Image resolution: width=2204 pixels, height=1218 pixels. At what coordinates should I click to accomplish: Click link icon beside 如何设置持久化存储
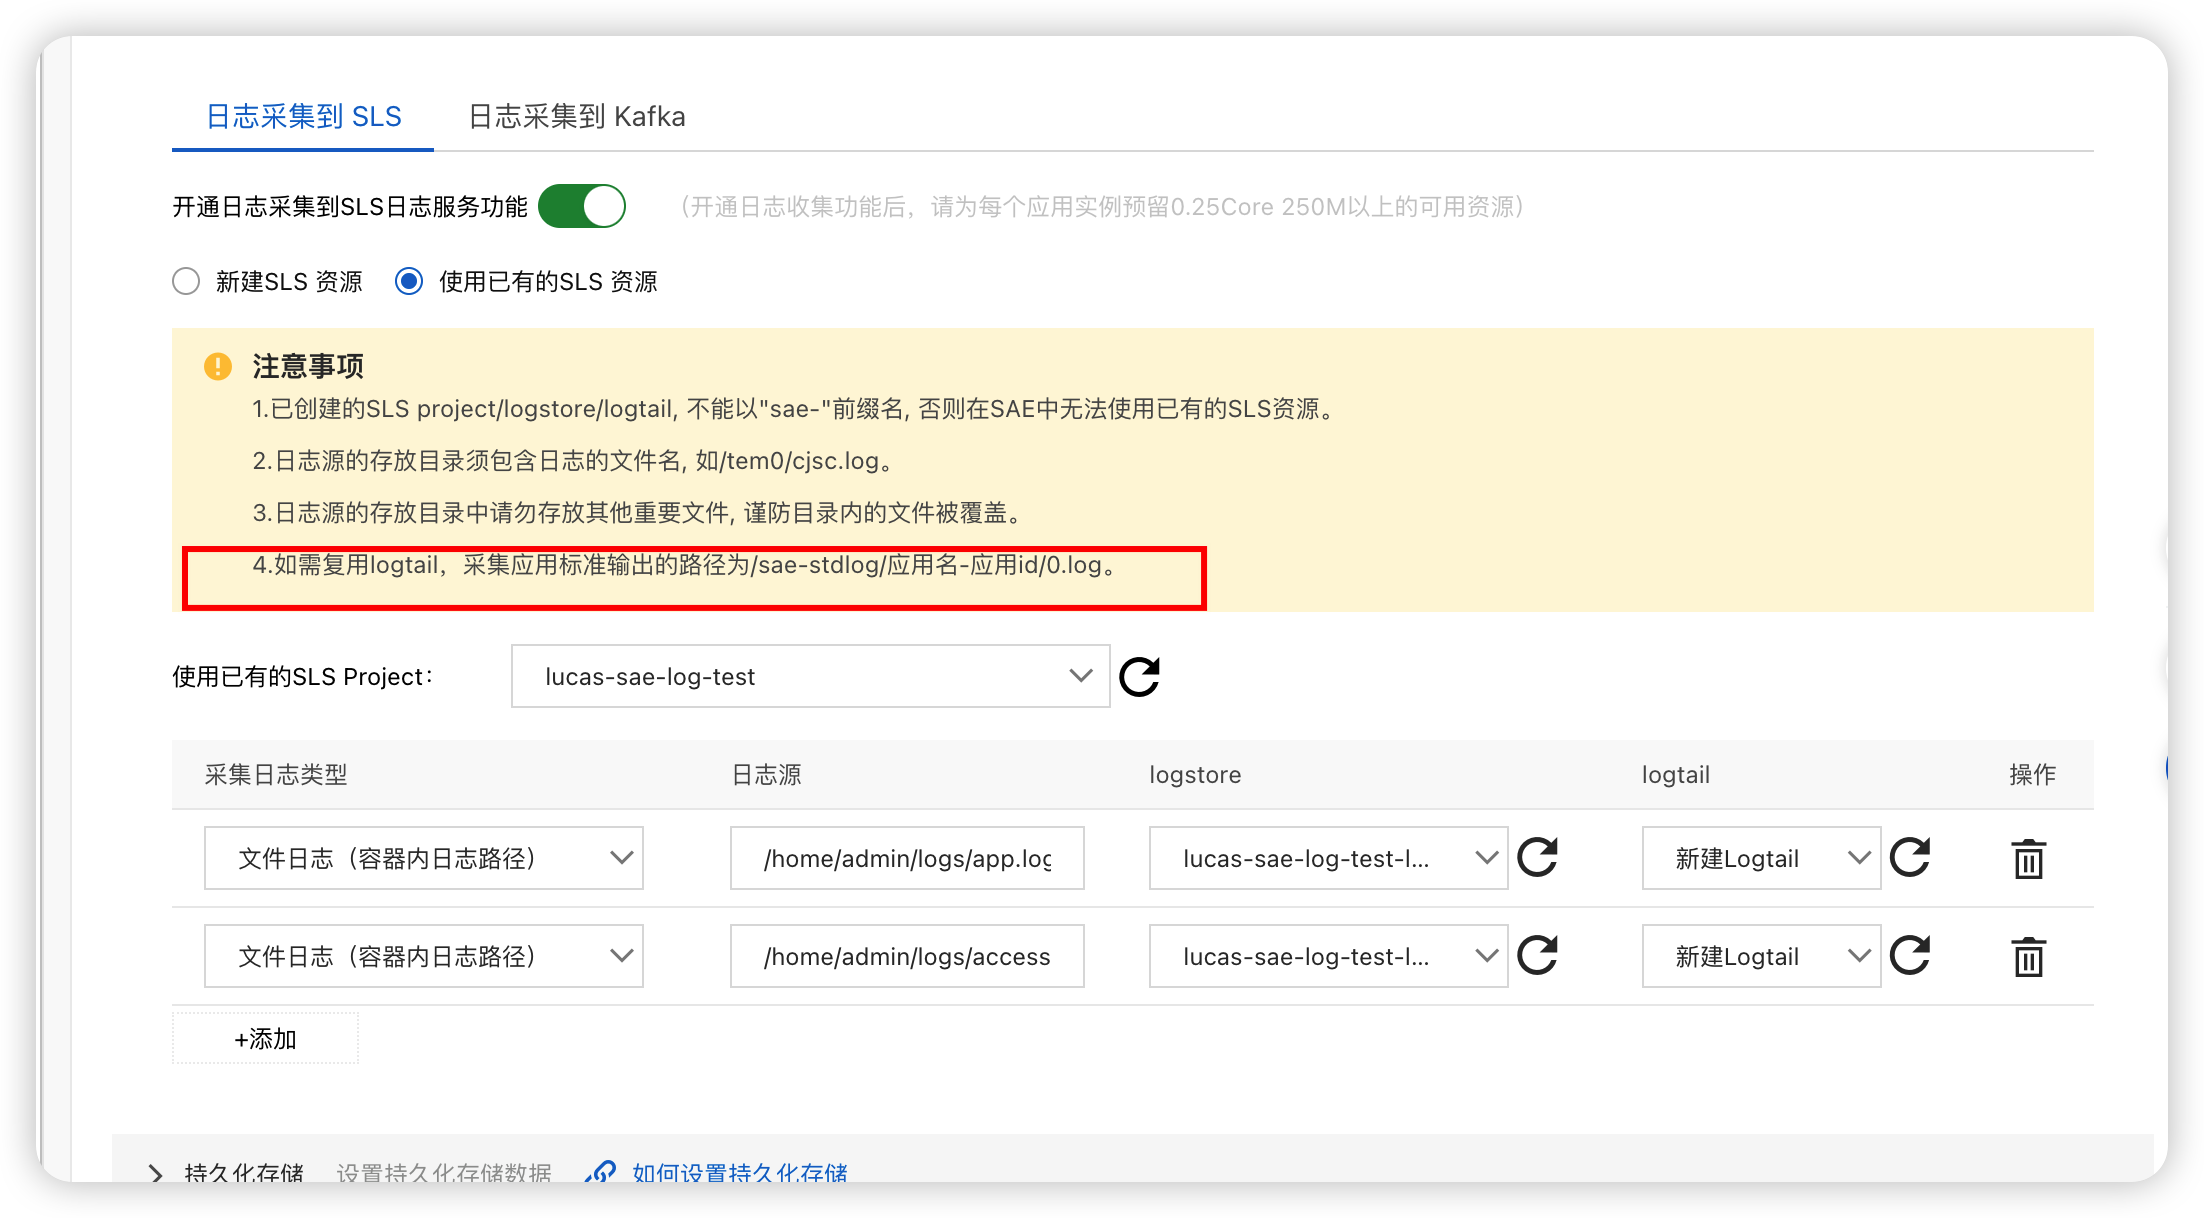pyautogui.click(x=600, y=1172)
